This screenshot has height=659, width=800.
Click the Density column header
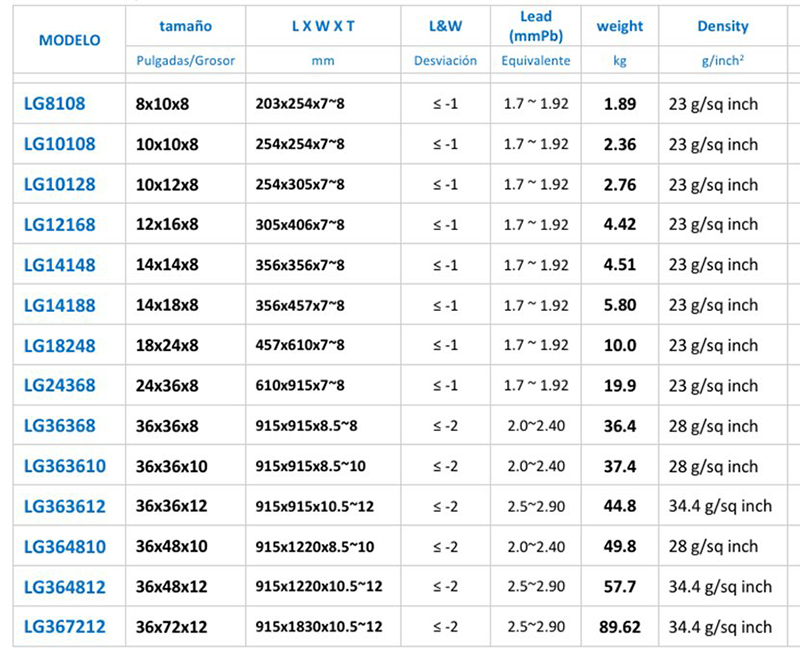(x=722, y=27)
